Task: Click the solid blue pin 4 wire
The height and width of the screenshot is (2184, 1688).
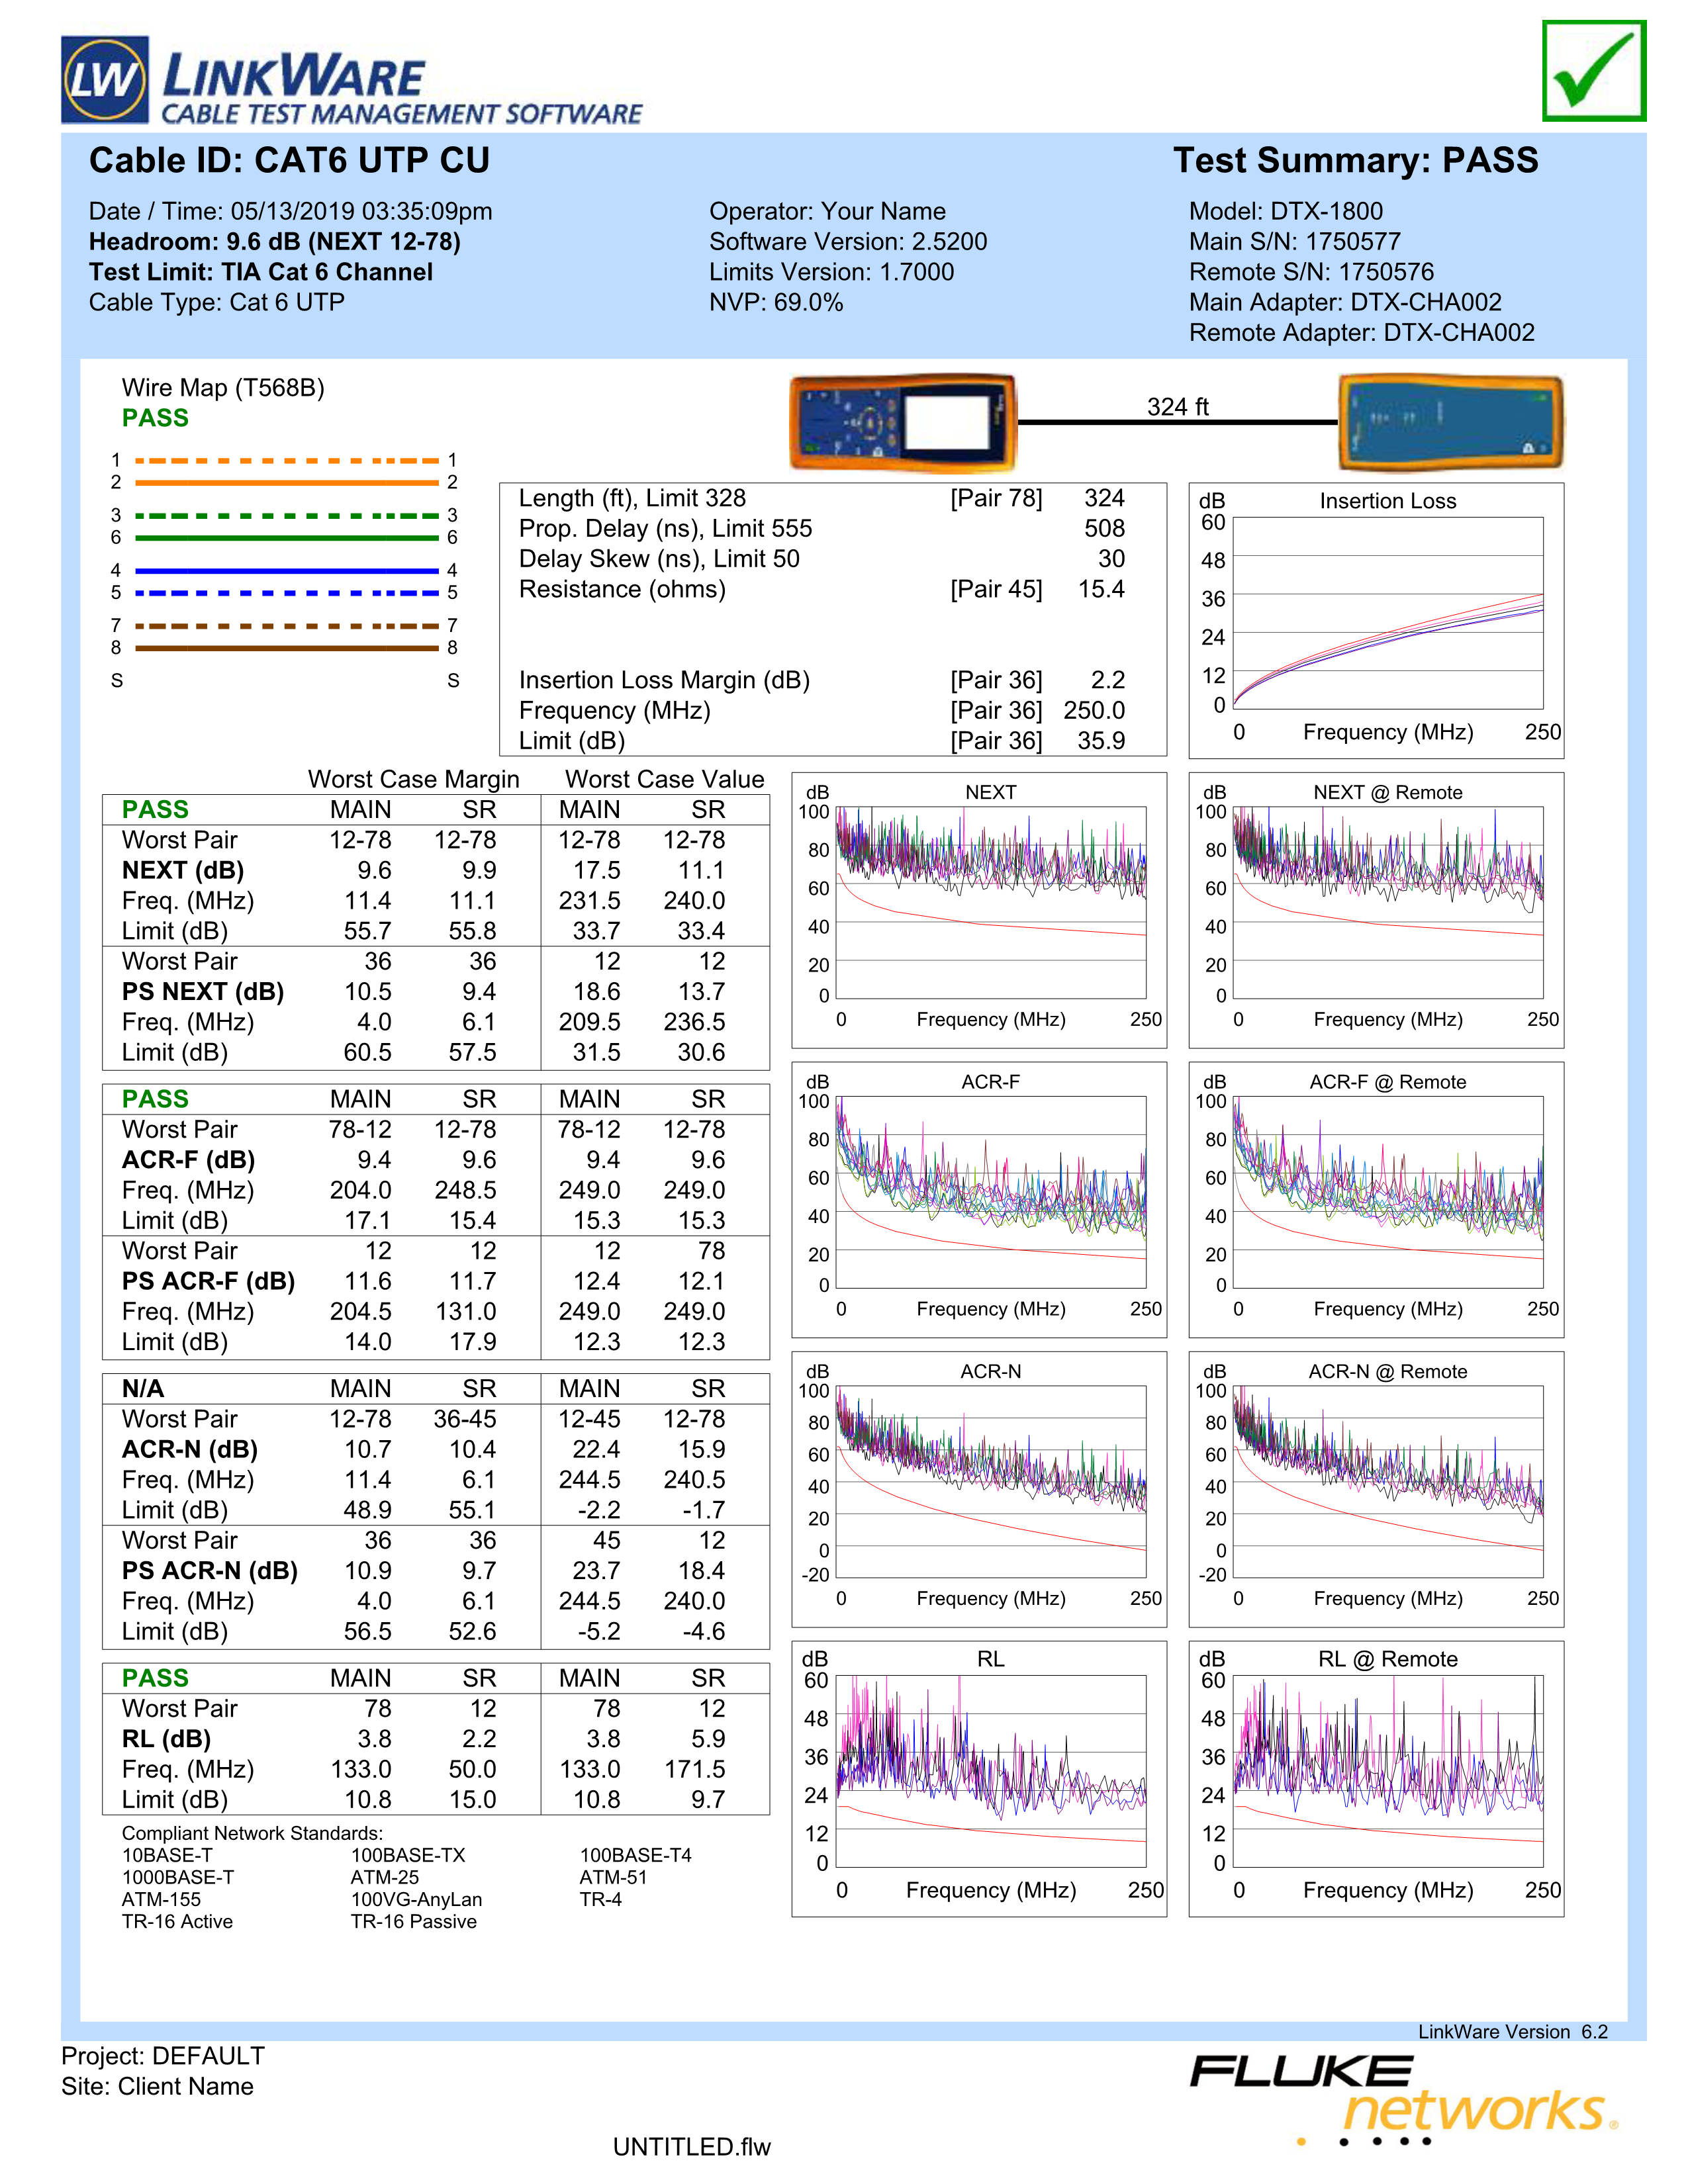Action: [x=286, y=571]
